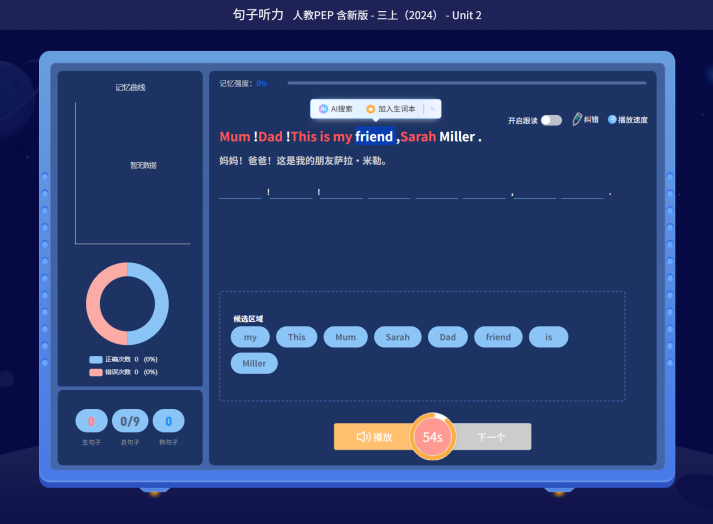Tap the 'Dad' candidate word
The height and width of the screenshot is (524, 713).
point(448,337)
